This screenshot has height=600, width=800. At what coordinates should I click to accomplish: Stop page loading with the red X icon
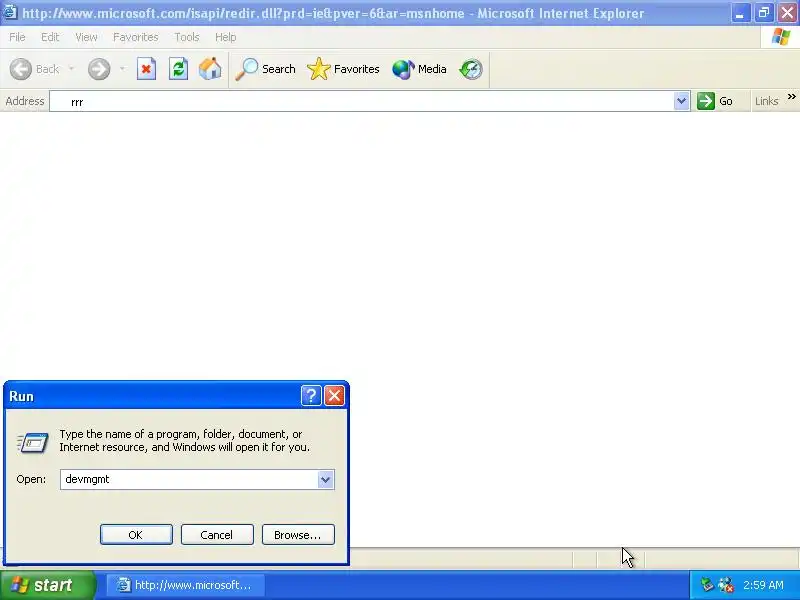[146, 69]
